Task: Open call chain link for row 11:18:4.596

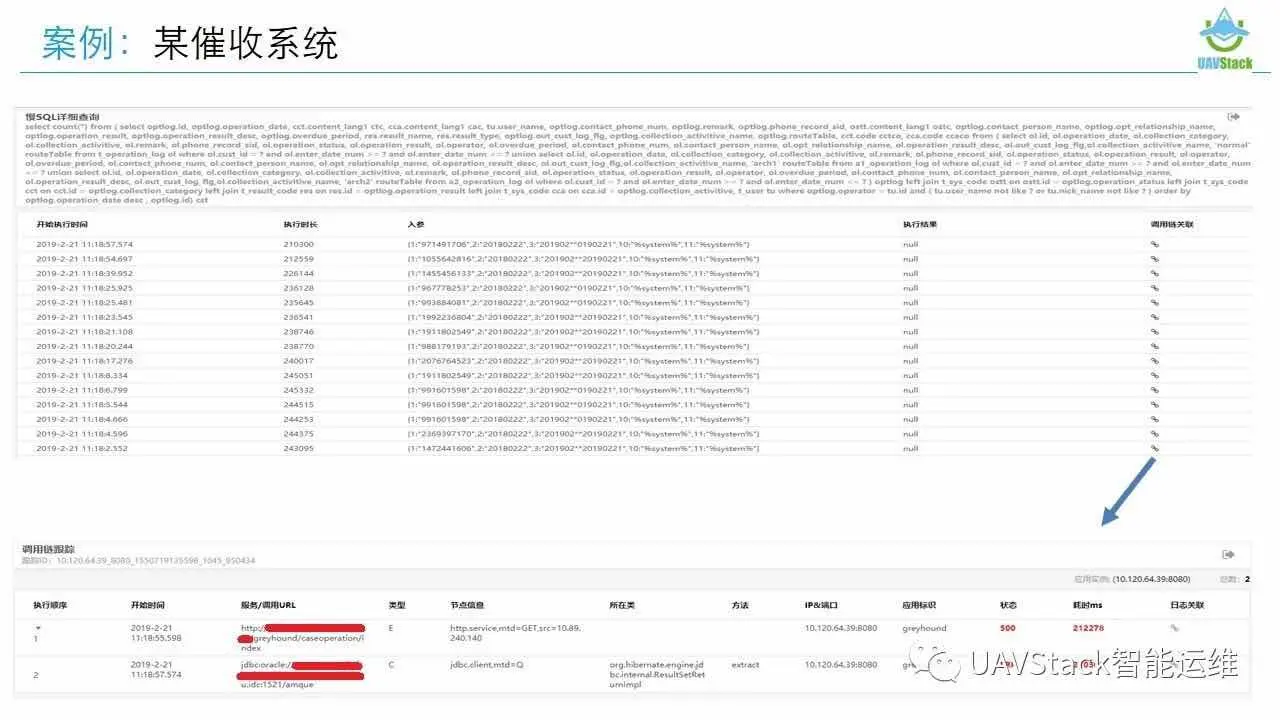Action: pyautogui.click(x=1155, y=434)
